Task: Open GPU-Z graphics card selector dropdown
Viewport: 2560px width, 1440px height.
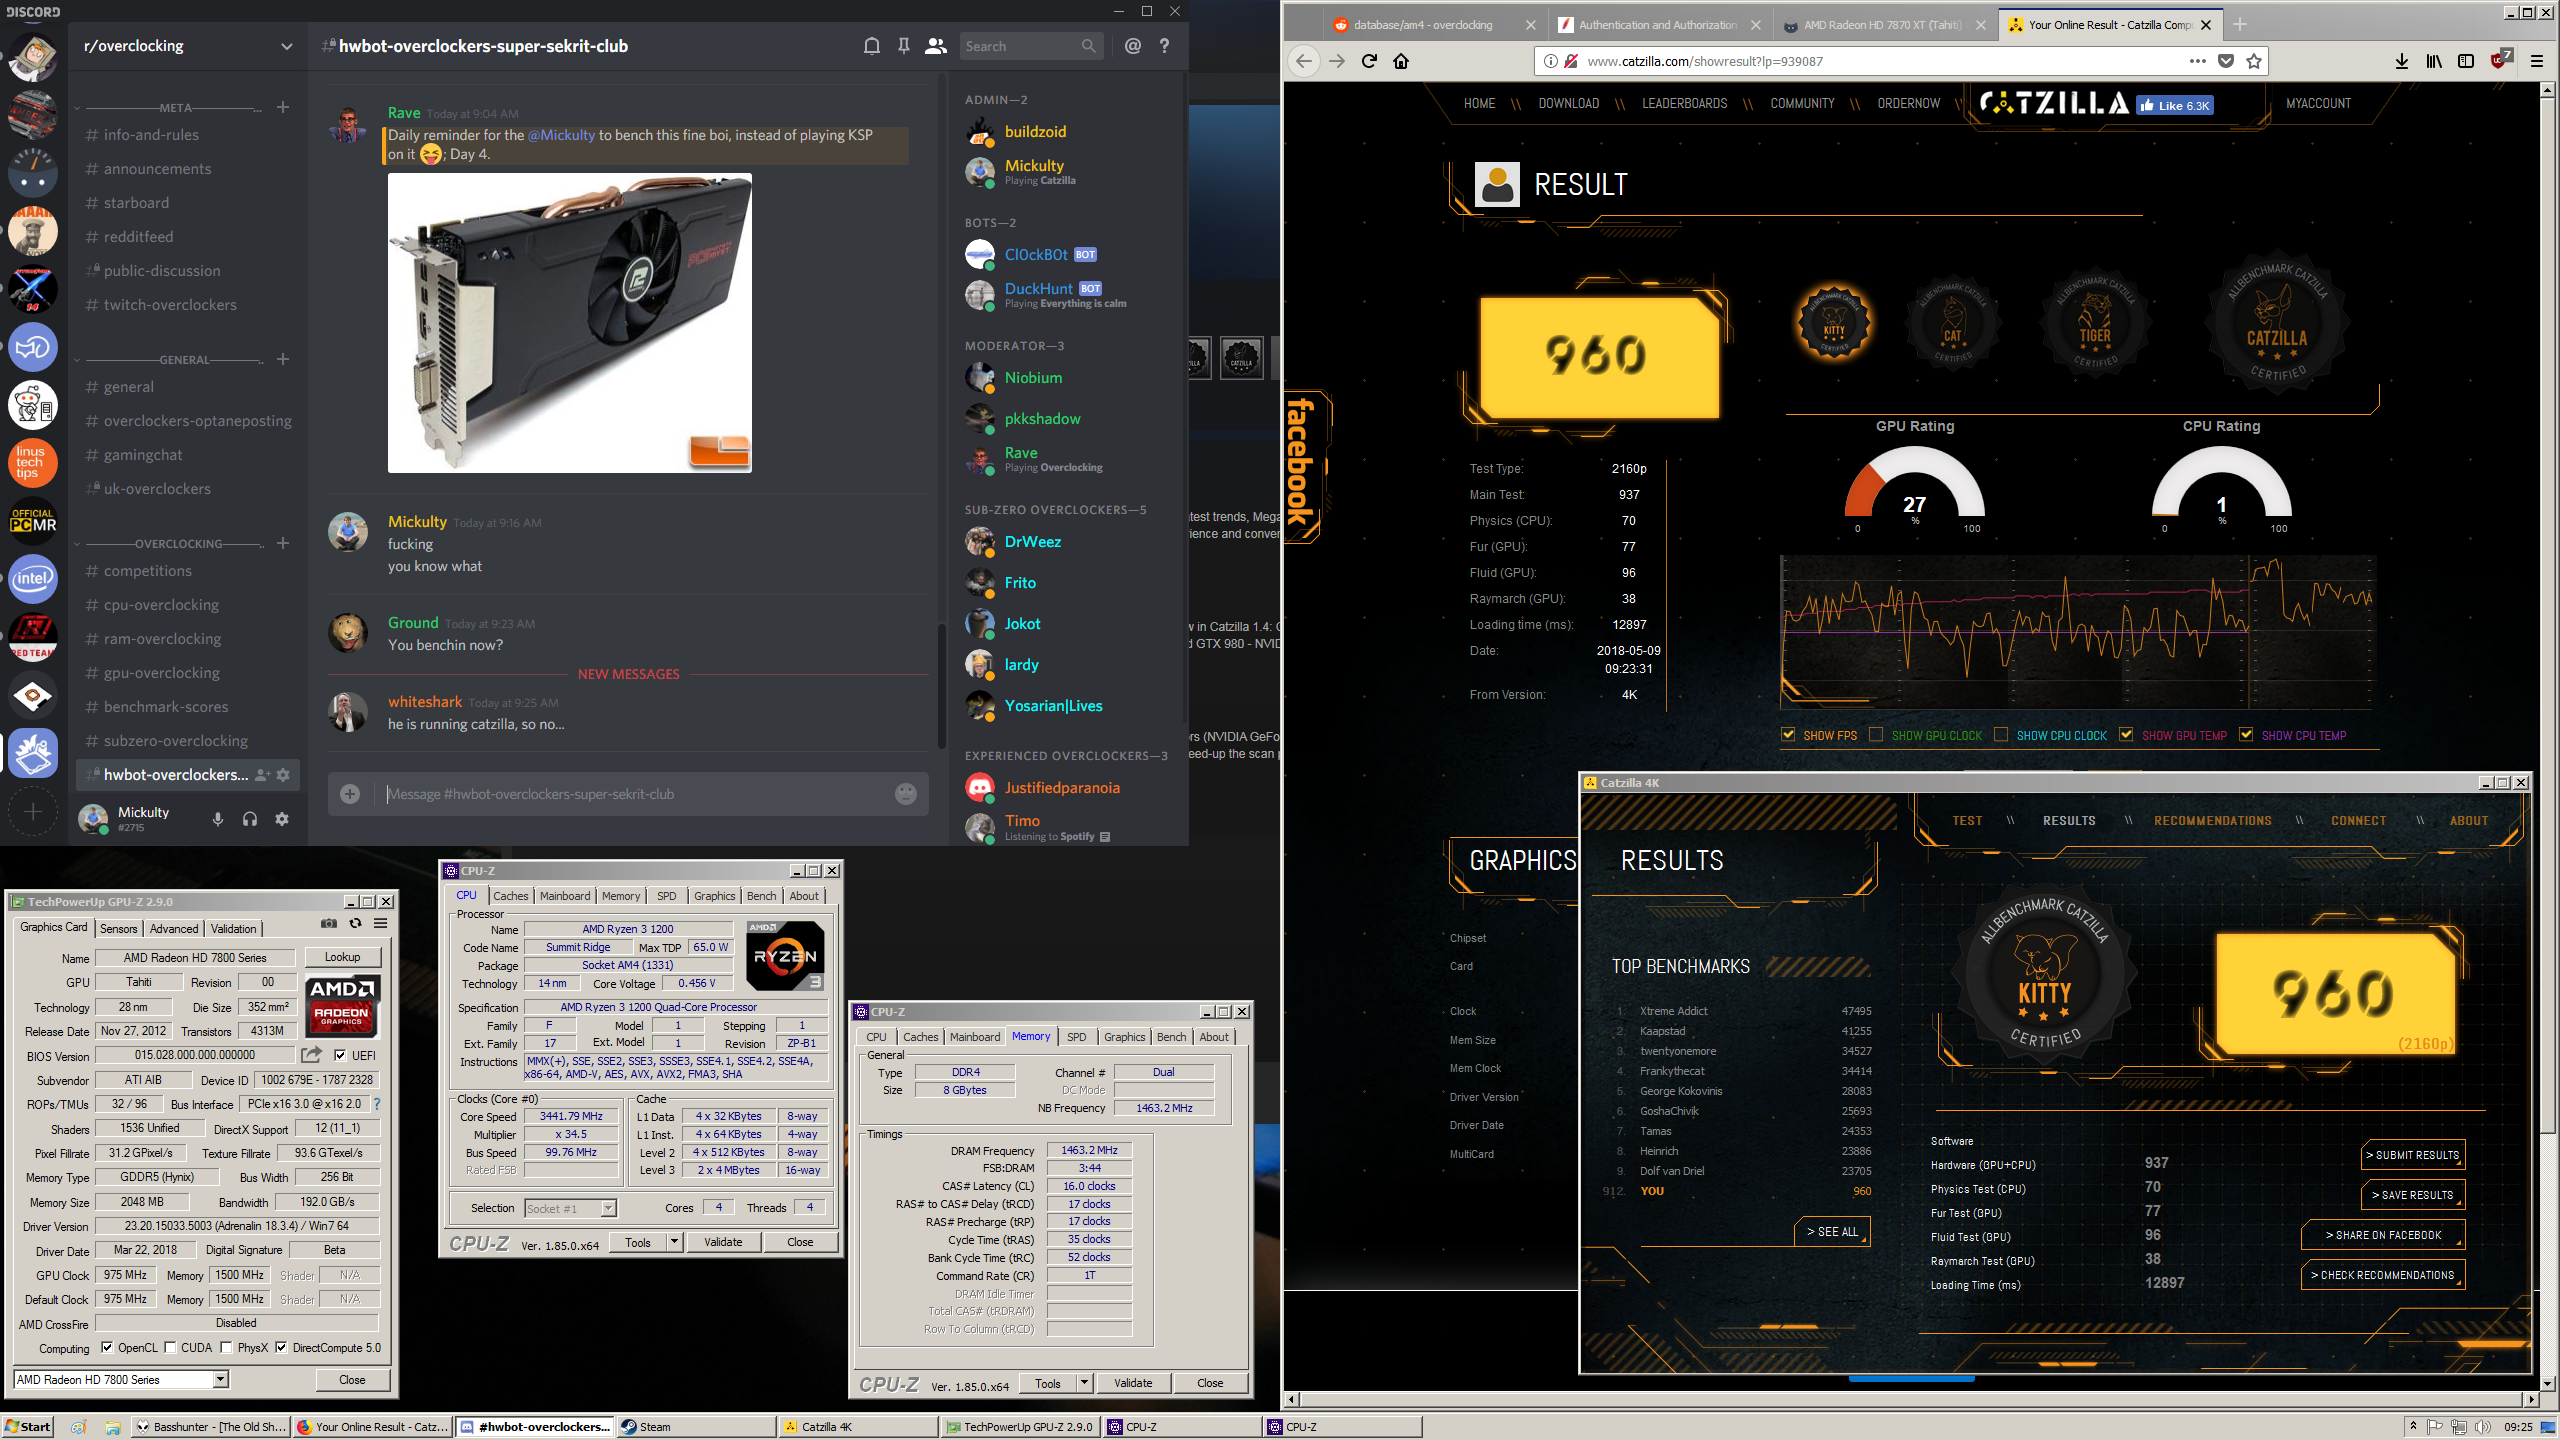Action: [x=221, y=1380]
